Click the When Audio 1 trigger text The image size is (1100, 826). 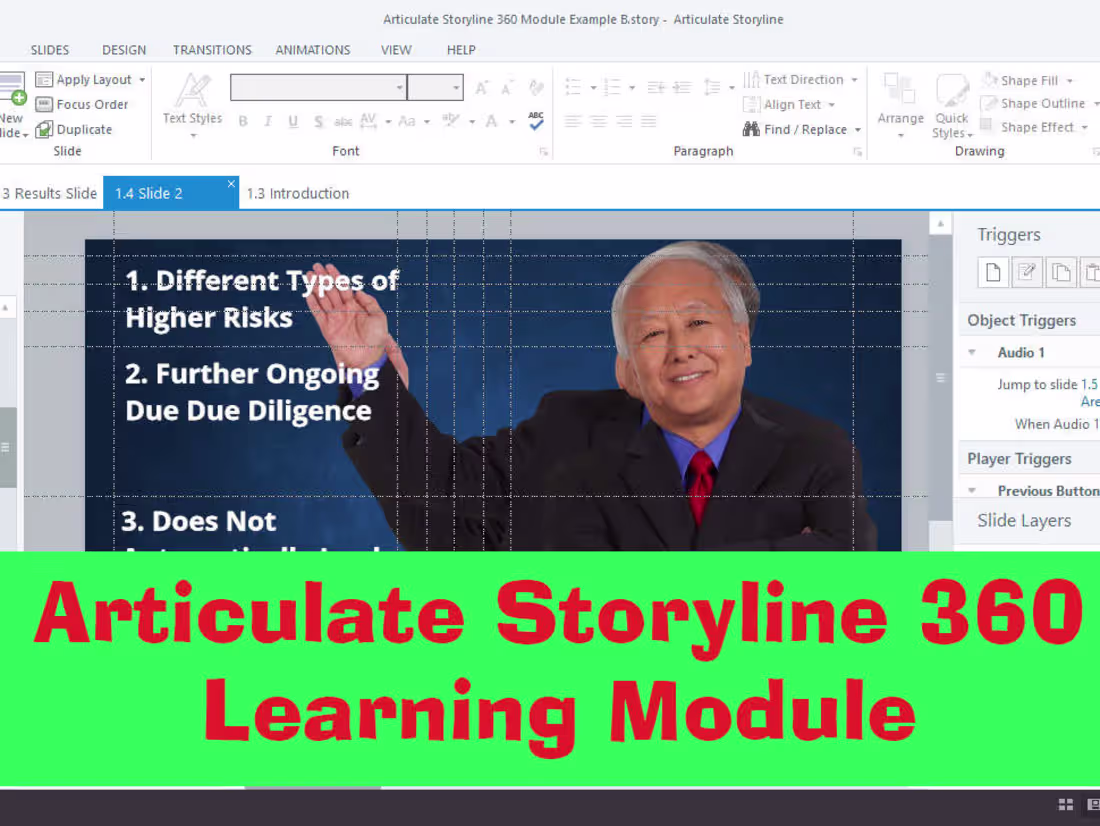coord(1057,424)
